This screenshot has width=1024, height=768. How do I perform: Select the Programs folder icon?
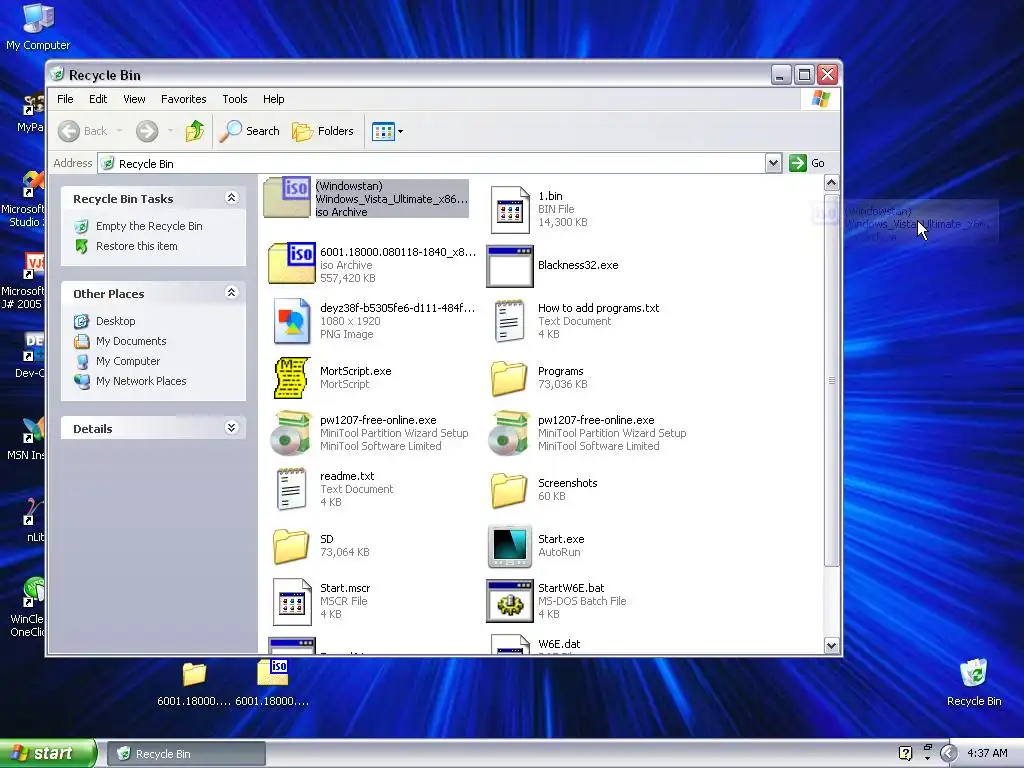[x=510, y=378]
